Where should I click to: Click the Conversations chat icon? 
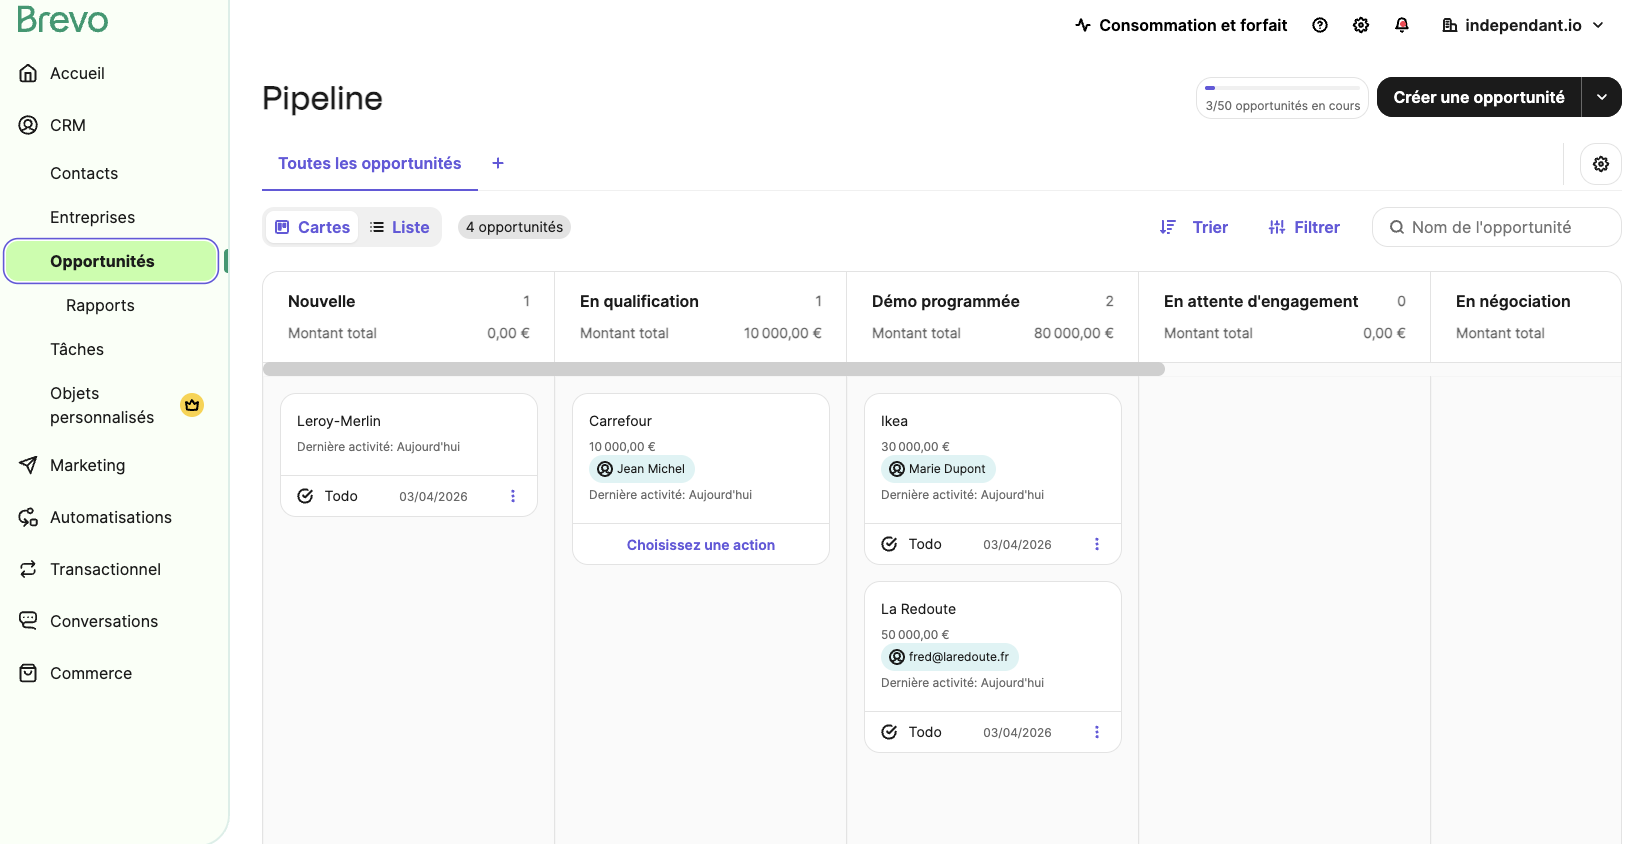pyautogui.click(x=28, y=621)
